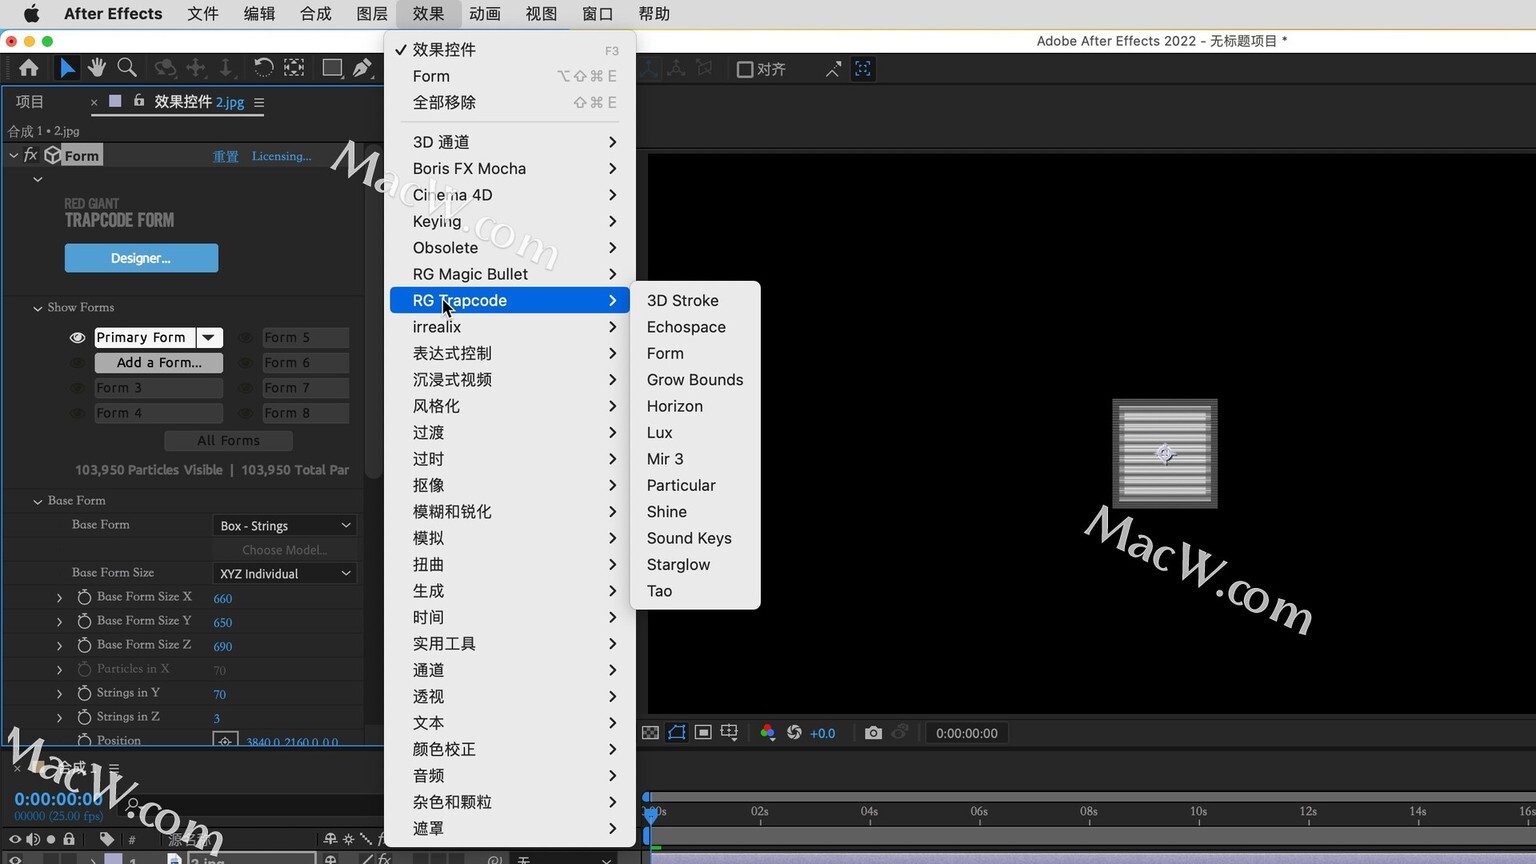Toggle mask and shape path visibility

pos(677,733)
